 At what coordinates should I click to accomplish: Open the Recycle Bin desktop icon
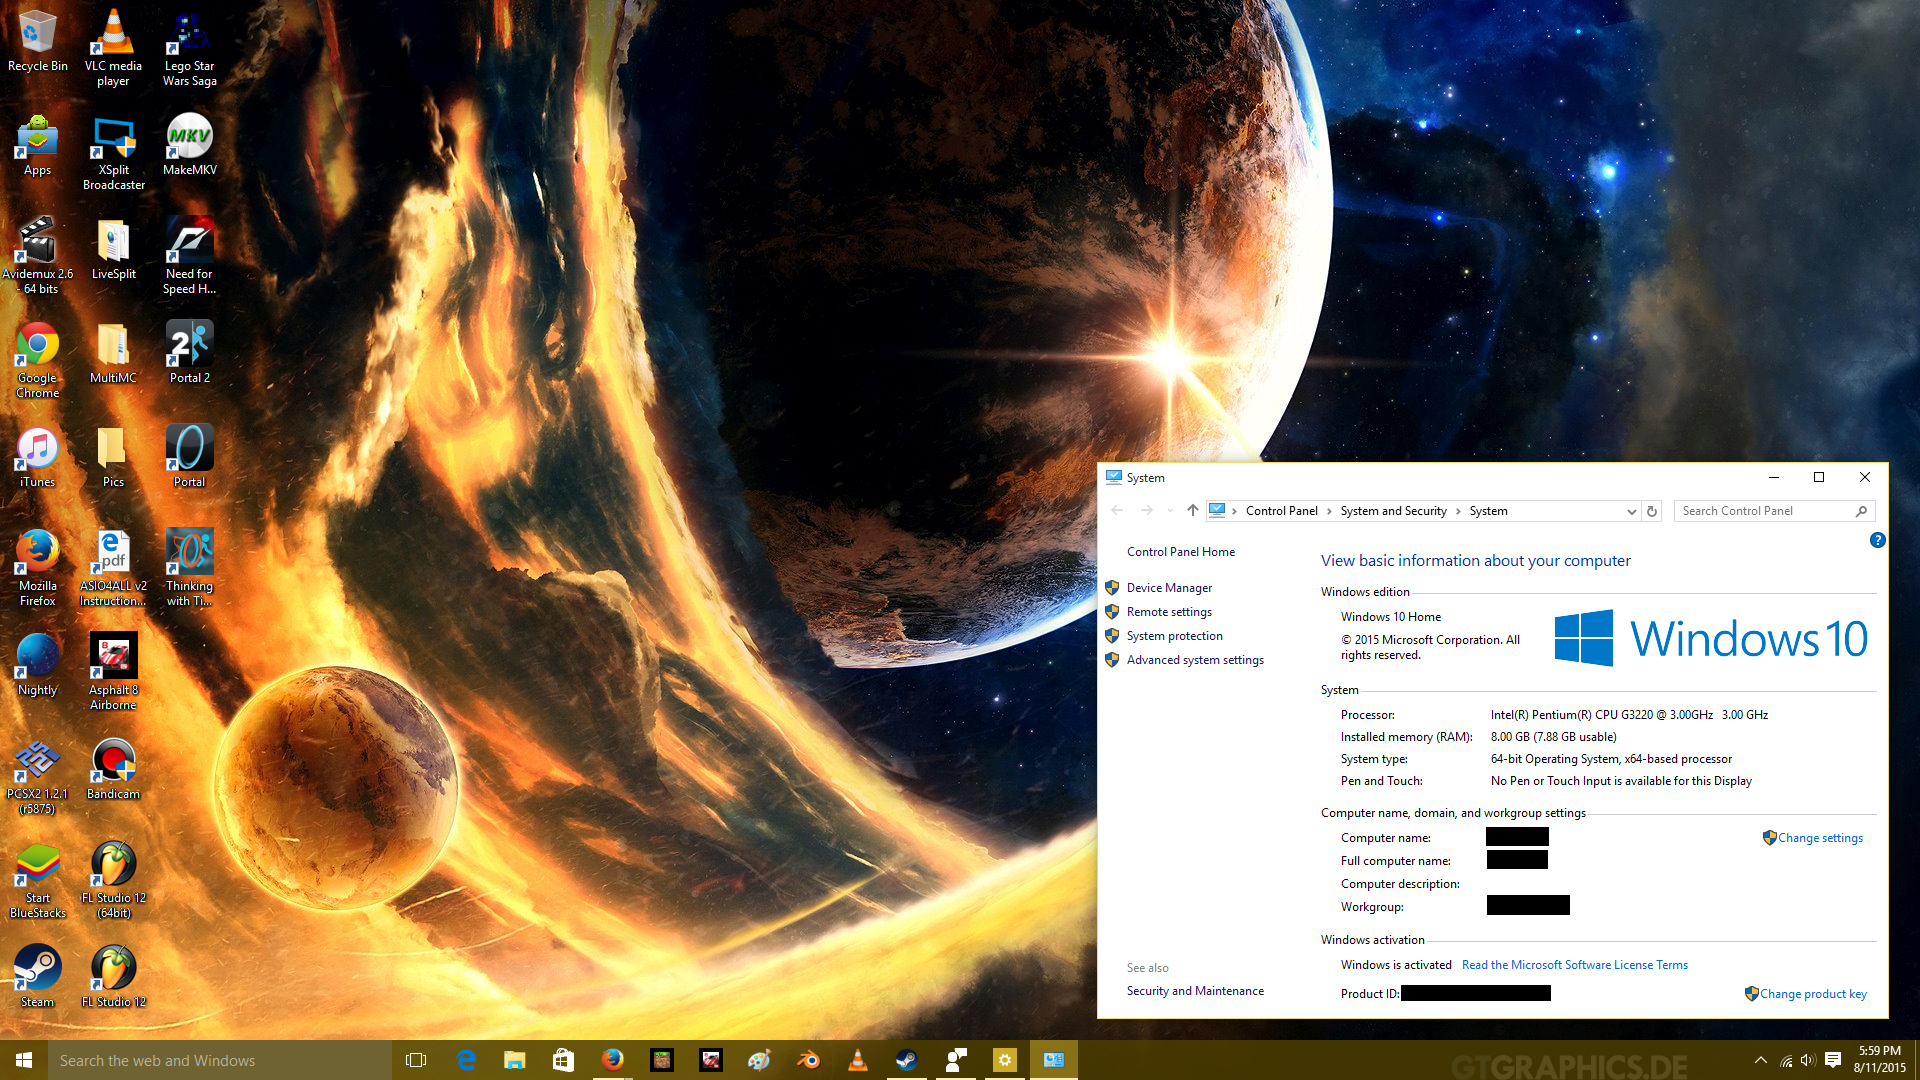pos(38,42)
